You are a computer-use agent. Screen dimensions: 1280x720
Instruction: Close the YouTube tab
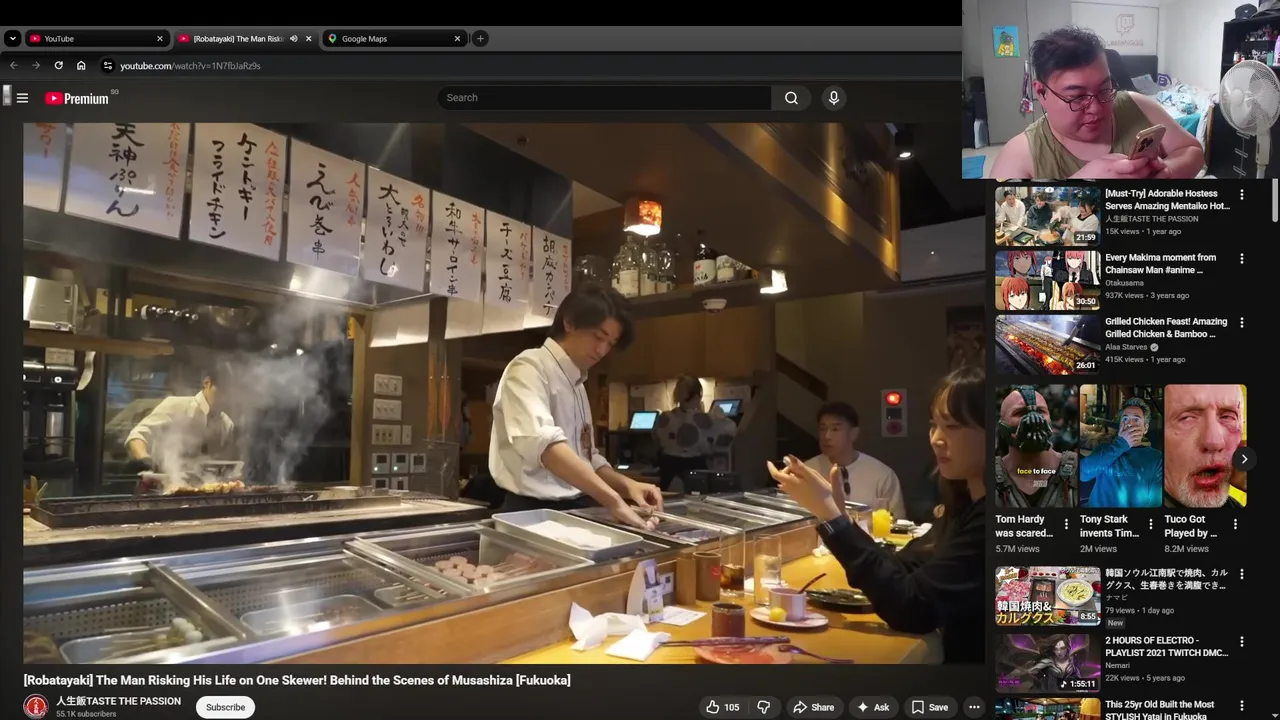tap(159, 38)
